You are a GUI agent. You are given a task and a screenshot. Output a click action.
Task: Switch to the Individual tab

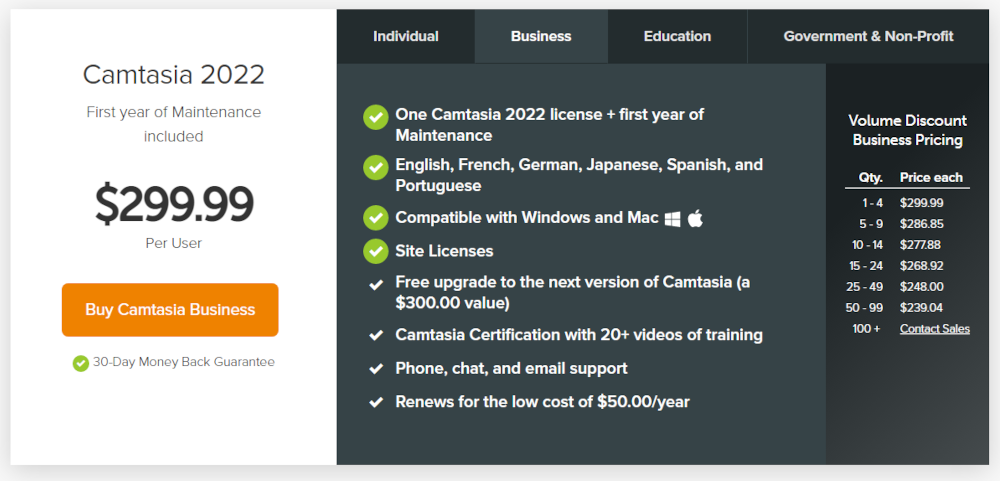coord(406,36)
